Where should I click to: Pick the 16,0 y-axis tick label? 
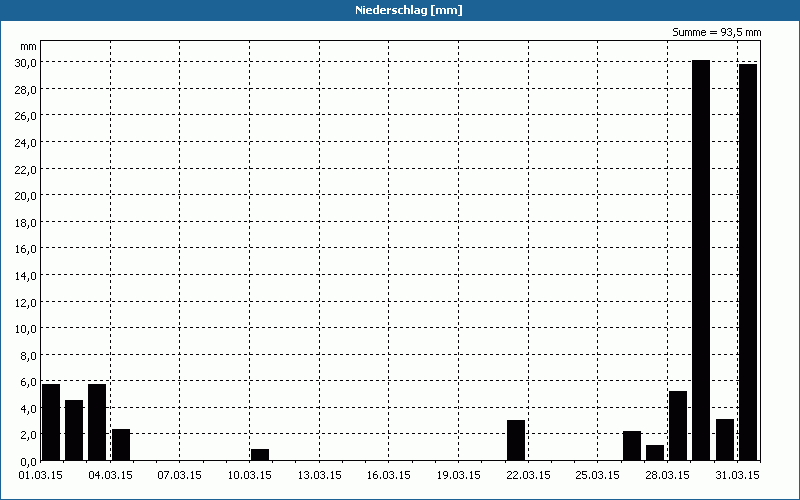pyautogui.click(x=25, y=249)
